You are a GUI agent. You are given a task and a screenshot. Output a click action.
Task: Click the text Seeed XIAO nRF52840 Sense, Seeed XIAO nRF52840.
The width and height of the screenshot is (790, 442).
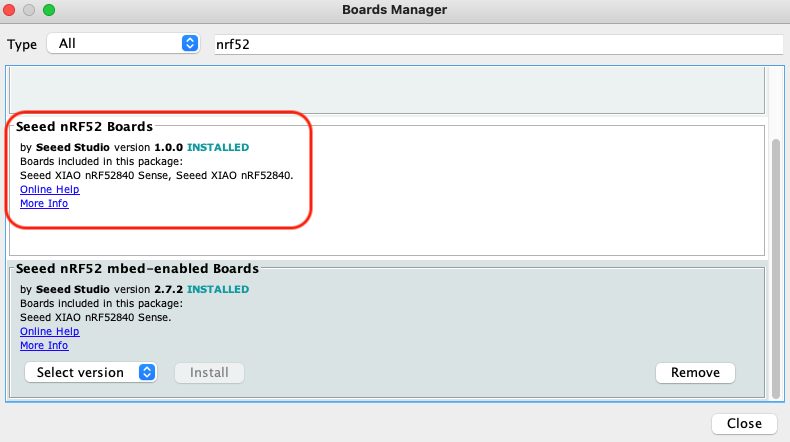coord(157,176)
